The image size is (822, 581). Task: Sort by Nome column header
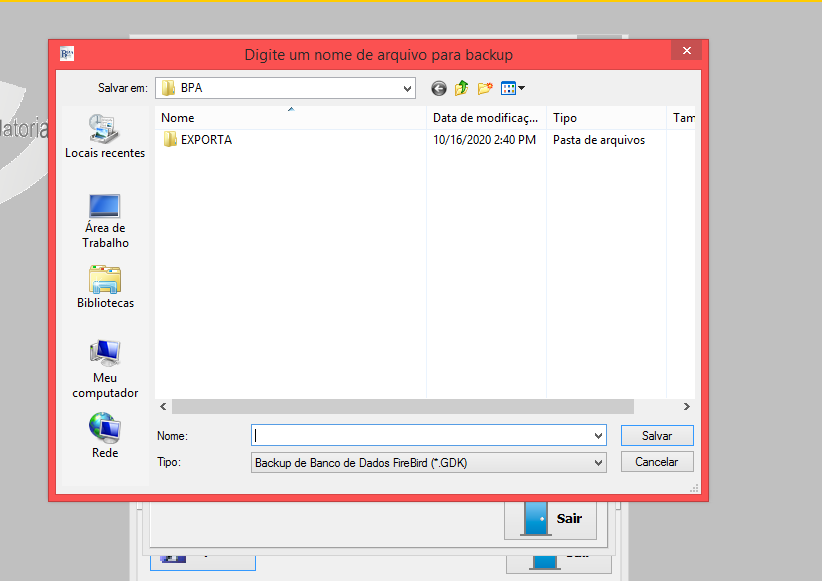(x=290, y=118)
